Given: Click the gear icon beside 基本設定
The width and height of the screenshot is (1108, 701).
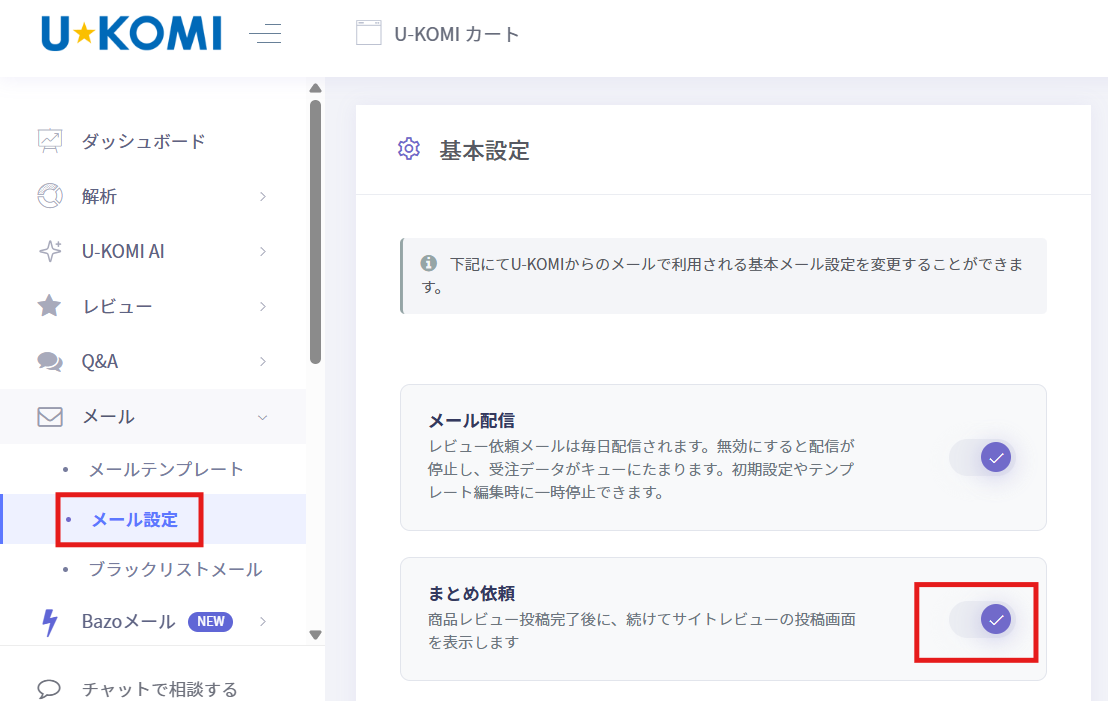Looking at the screenshot, I should (x=408, y=149).
